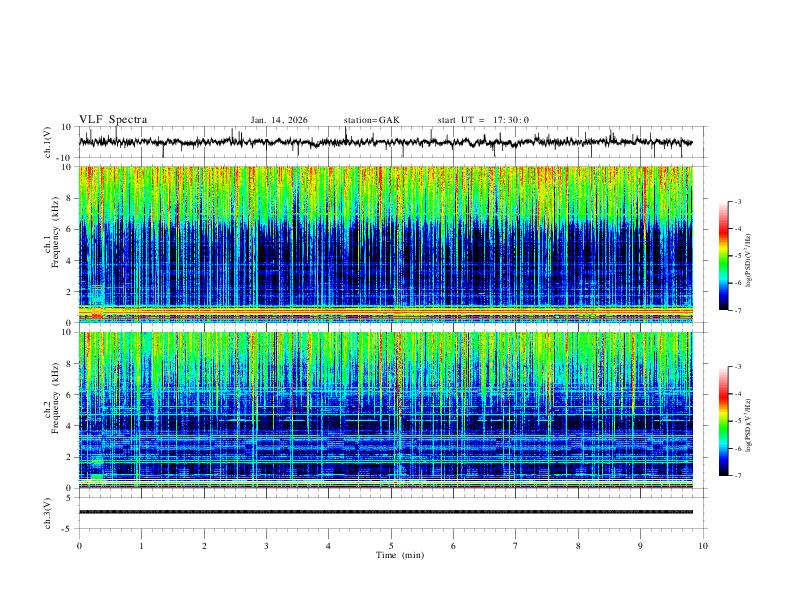Viewport: 792px width, 612px height.
Task: Click the '1' tick on the time axis
Action: tap(141, 546)
